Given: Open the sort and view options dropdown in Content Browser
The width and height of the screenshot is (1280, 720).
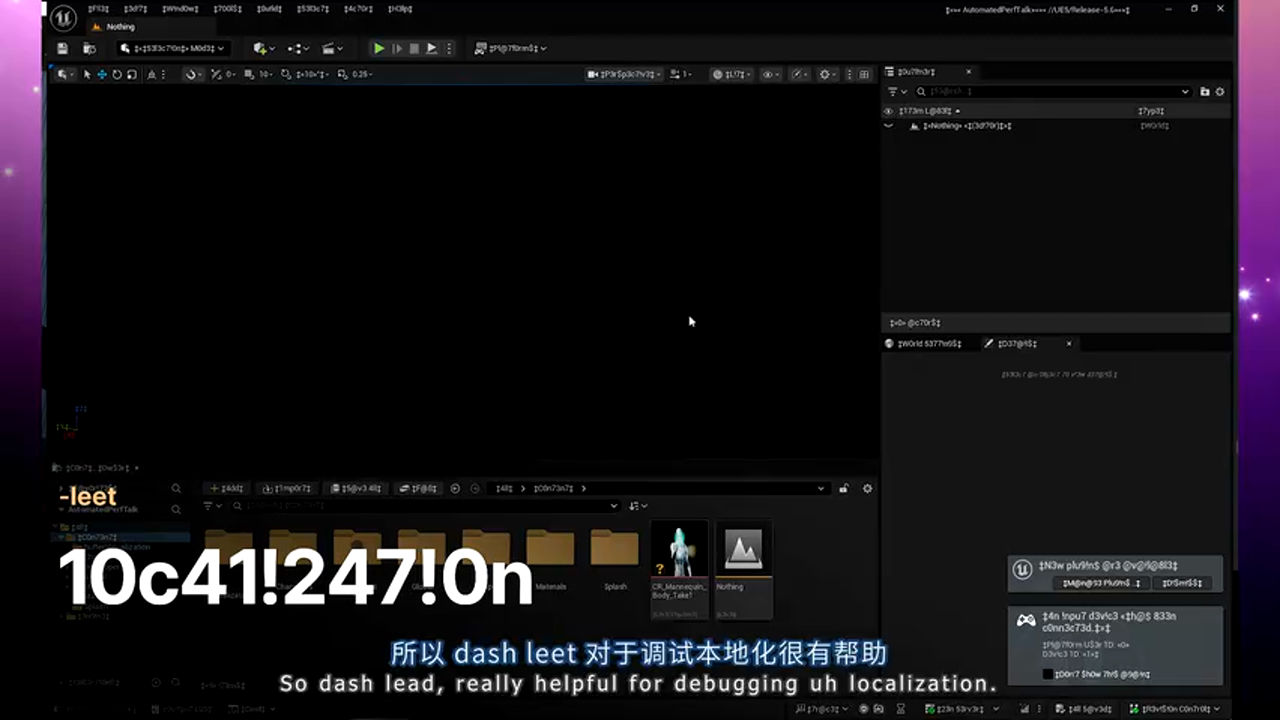Looking at the screenshot, I should point(637,505).
